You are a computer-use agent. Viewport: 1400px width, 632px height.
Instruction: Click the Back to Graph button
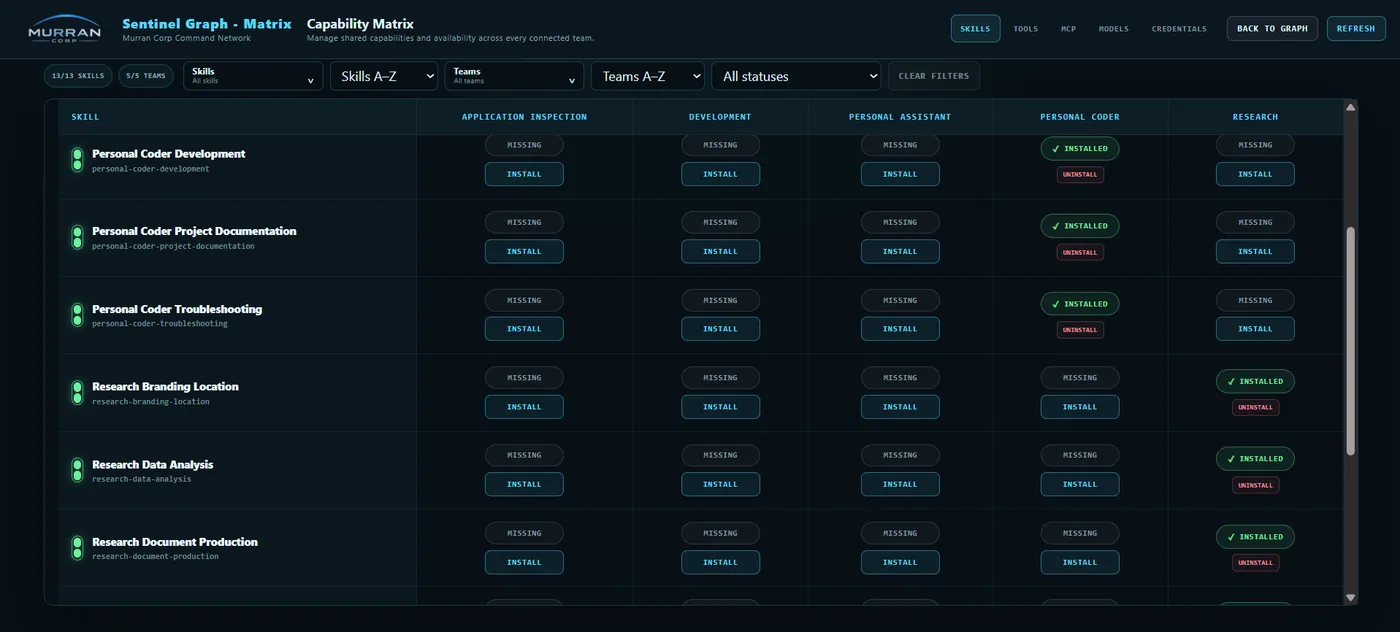tap(1272, 28)
